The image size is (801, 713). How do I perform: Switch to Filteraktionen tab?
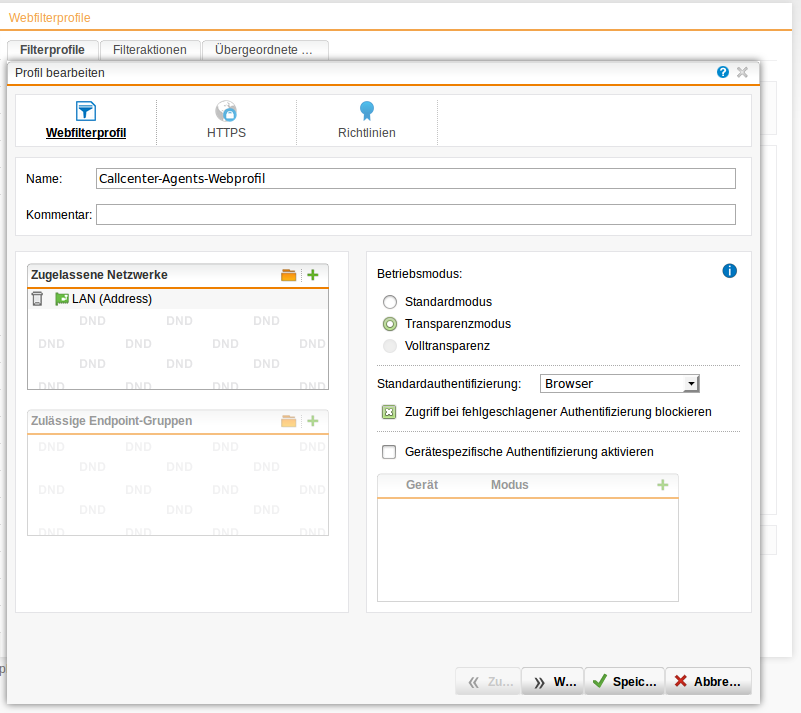click(x=150, y=50)
